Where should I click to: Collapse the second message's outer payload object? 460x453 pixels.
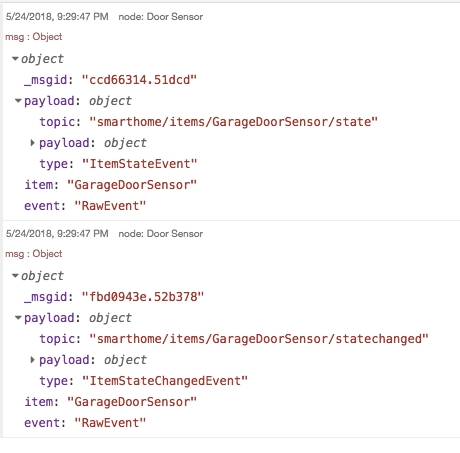click(x=18, y=318)
